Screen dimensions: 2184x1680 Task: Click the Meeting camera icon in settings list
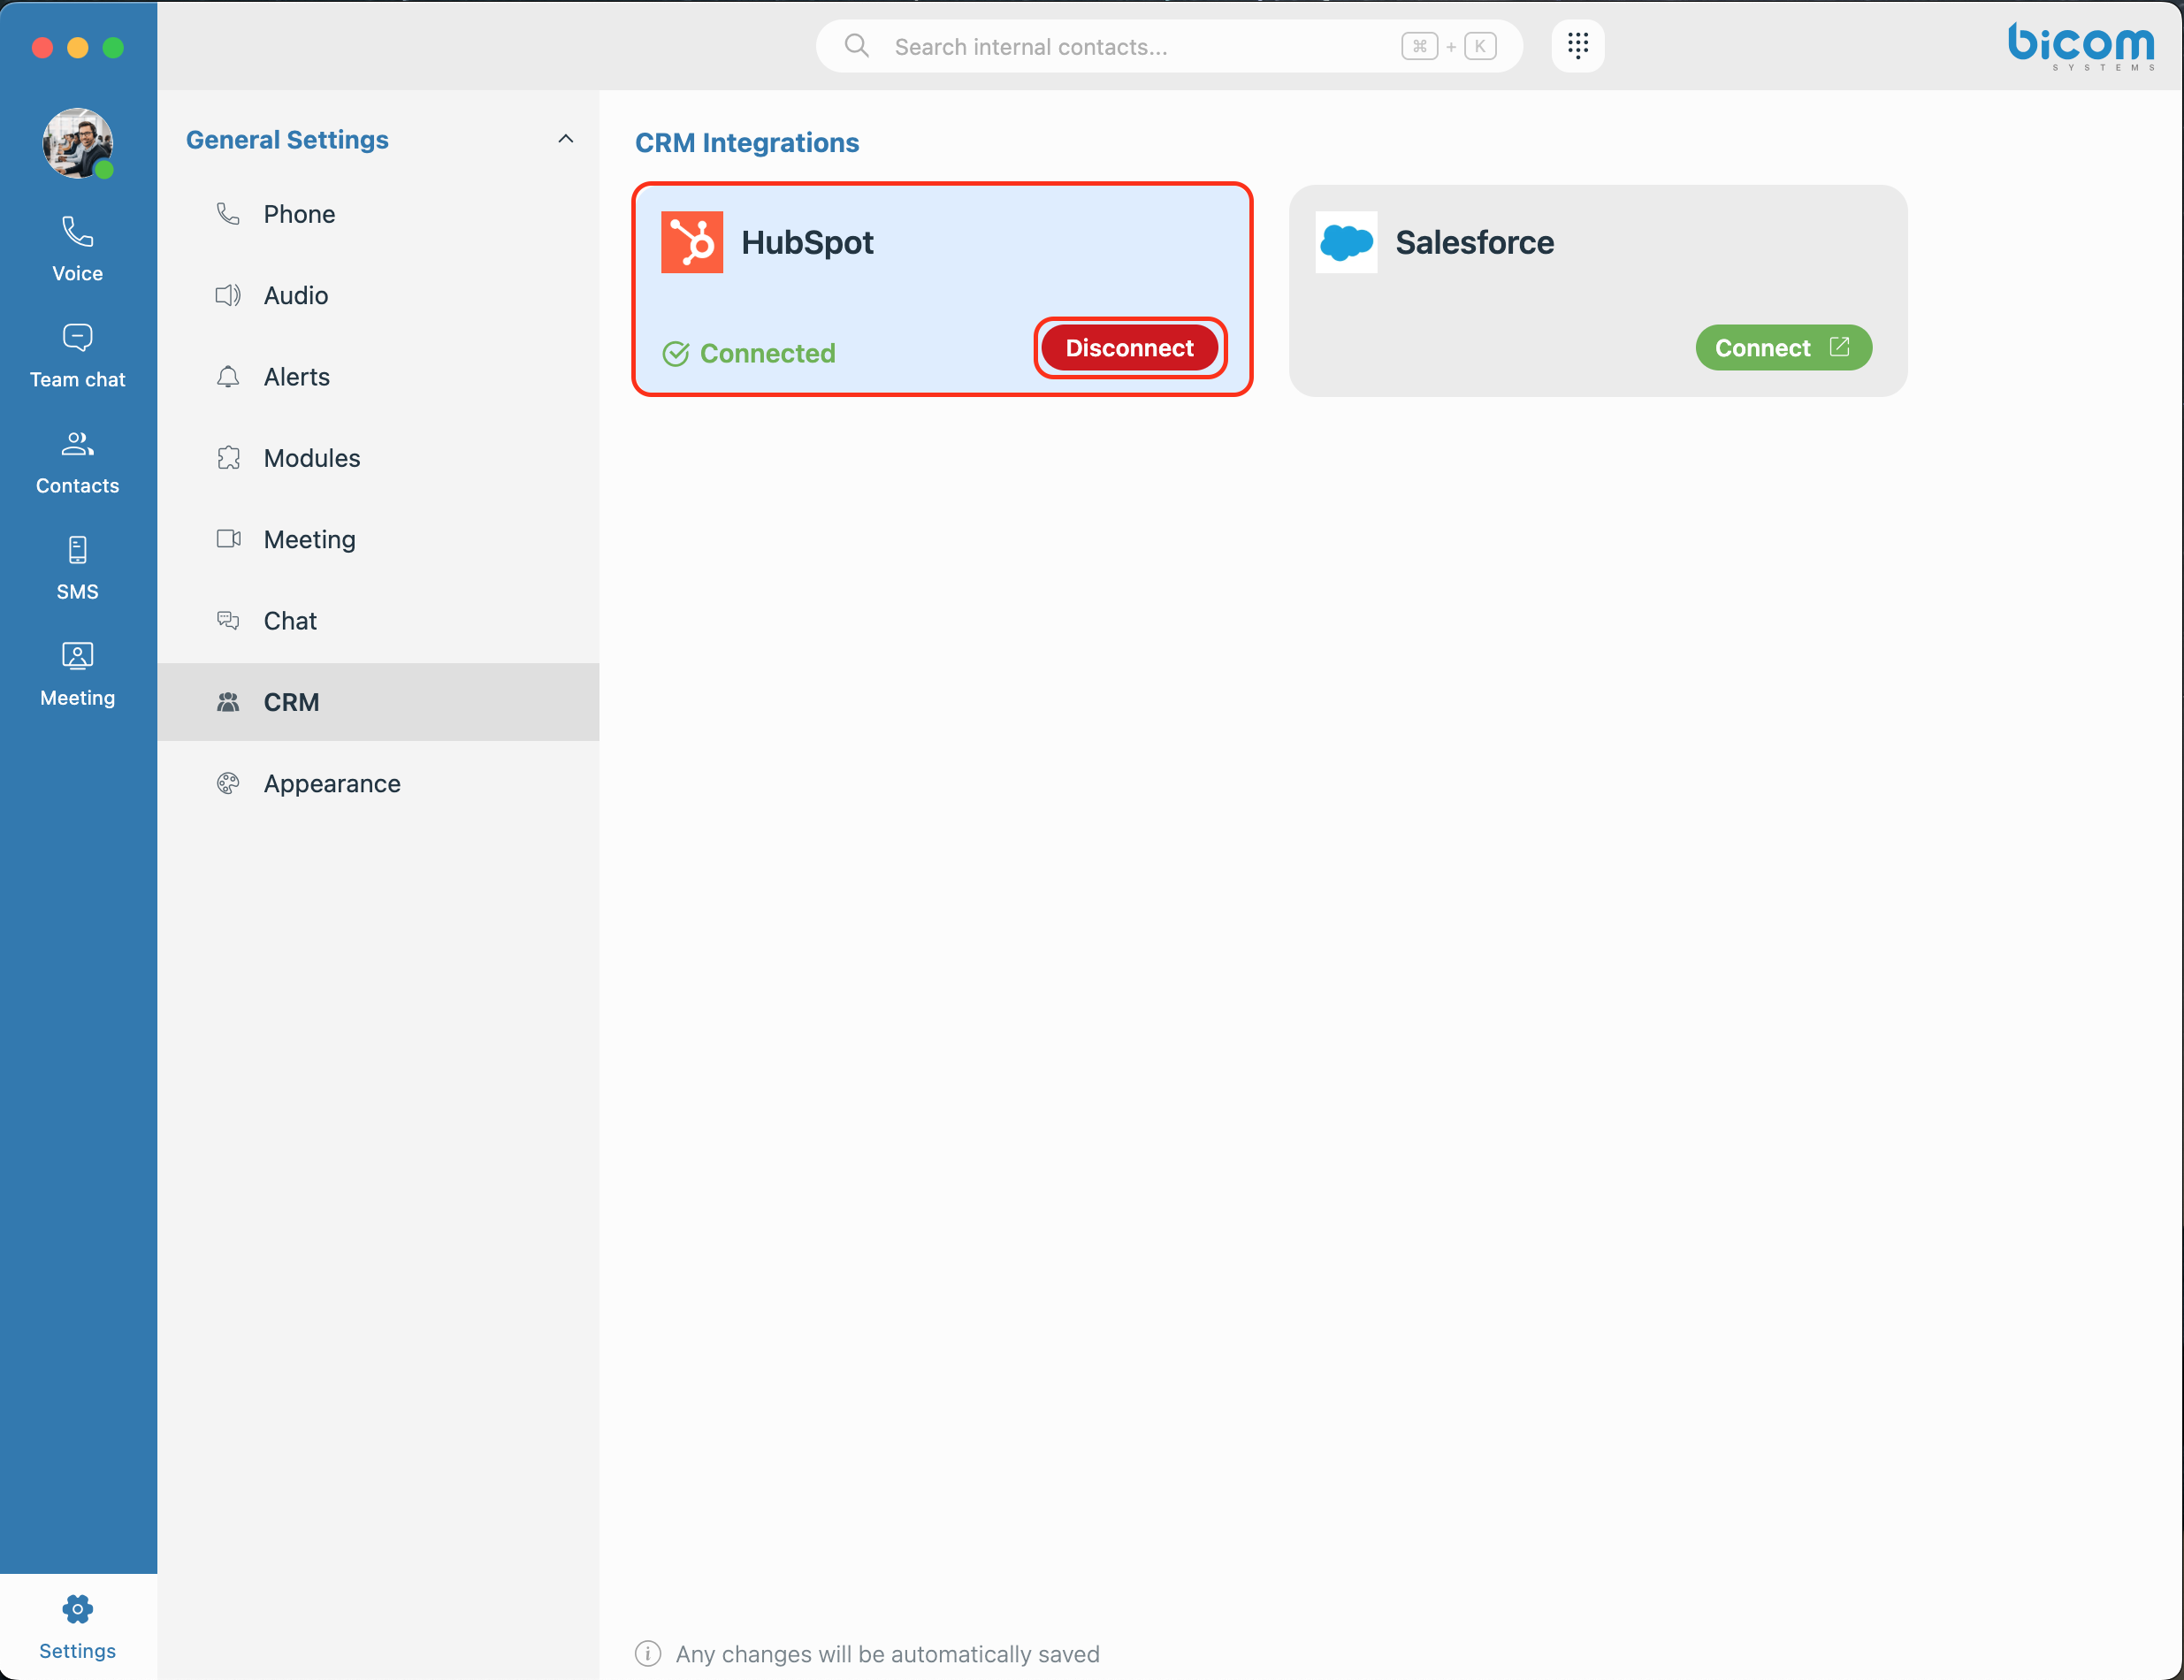(228, 539)
